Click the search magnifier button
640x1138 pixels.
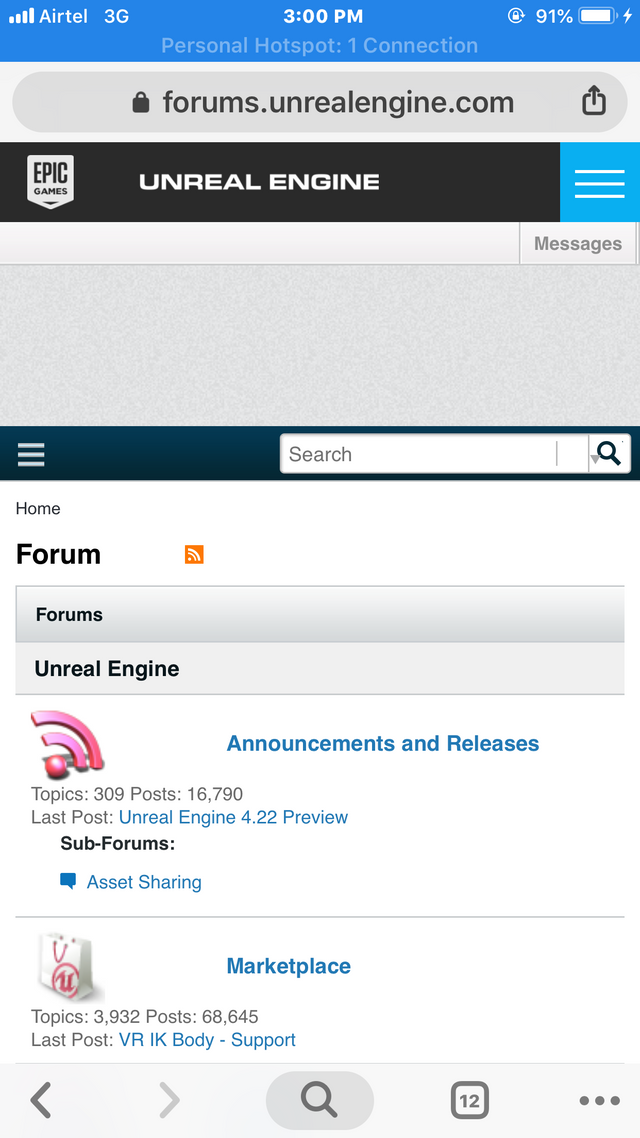click(610, 454)
